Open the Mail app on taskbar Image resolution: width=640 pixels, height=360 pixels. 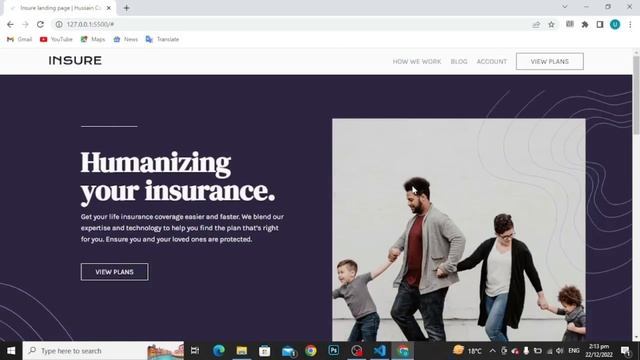coord(288,351)
